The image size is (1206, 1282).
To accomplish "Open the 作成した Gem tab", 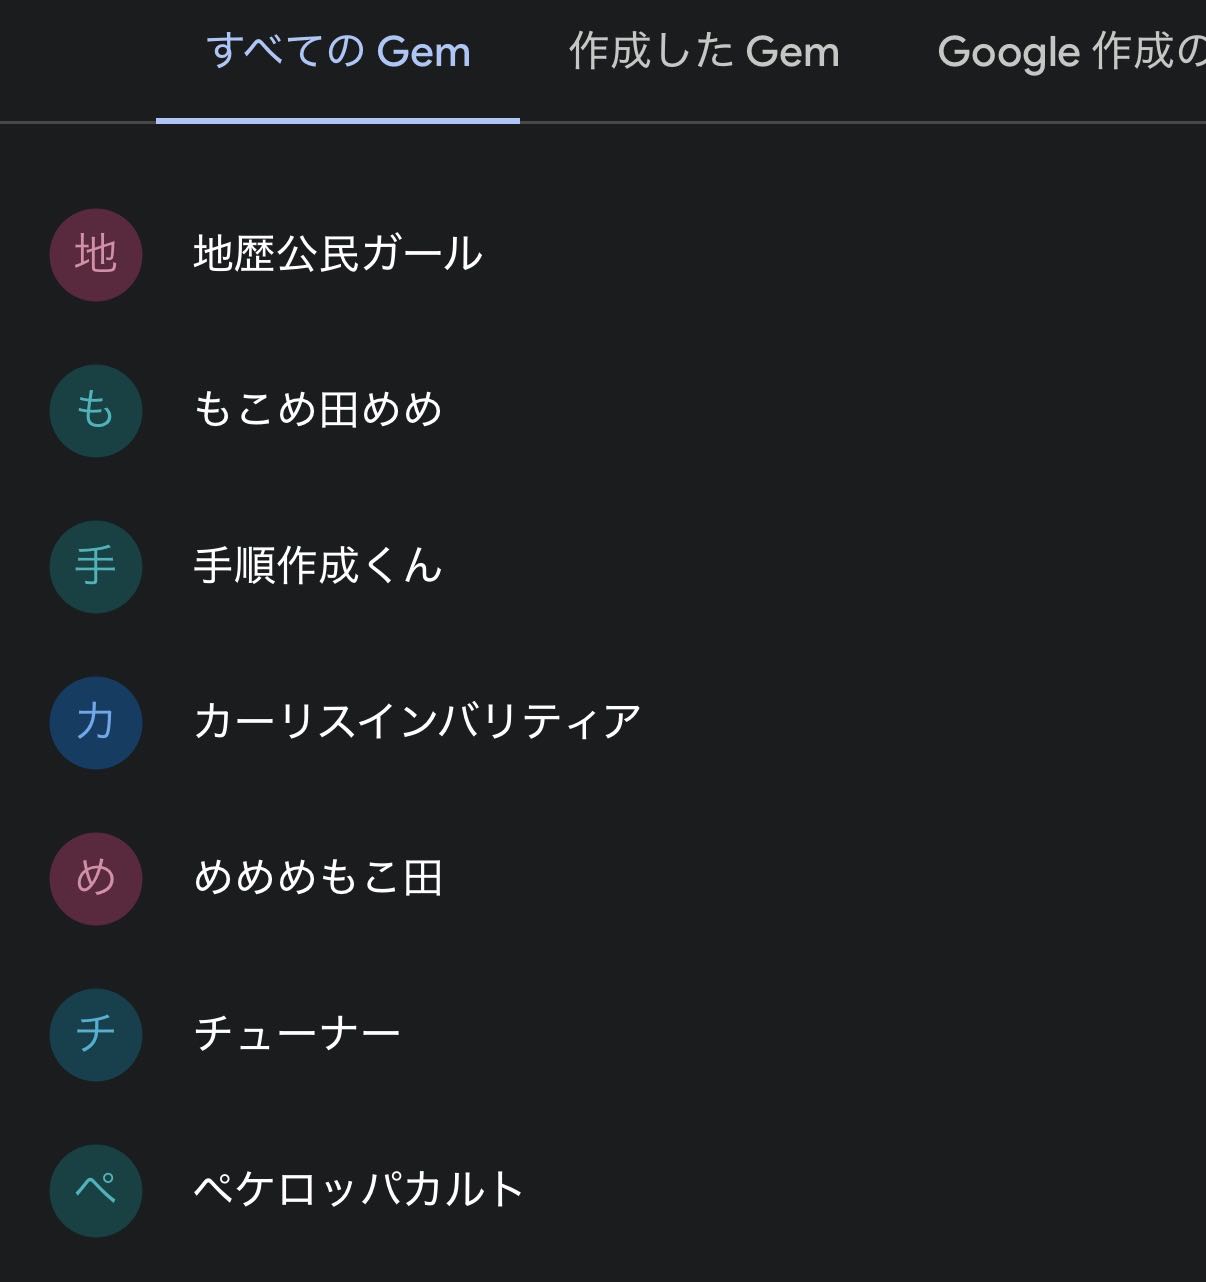I will tap(704, 52).
